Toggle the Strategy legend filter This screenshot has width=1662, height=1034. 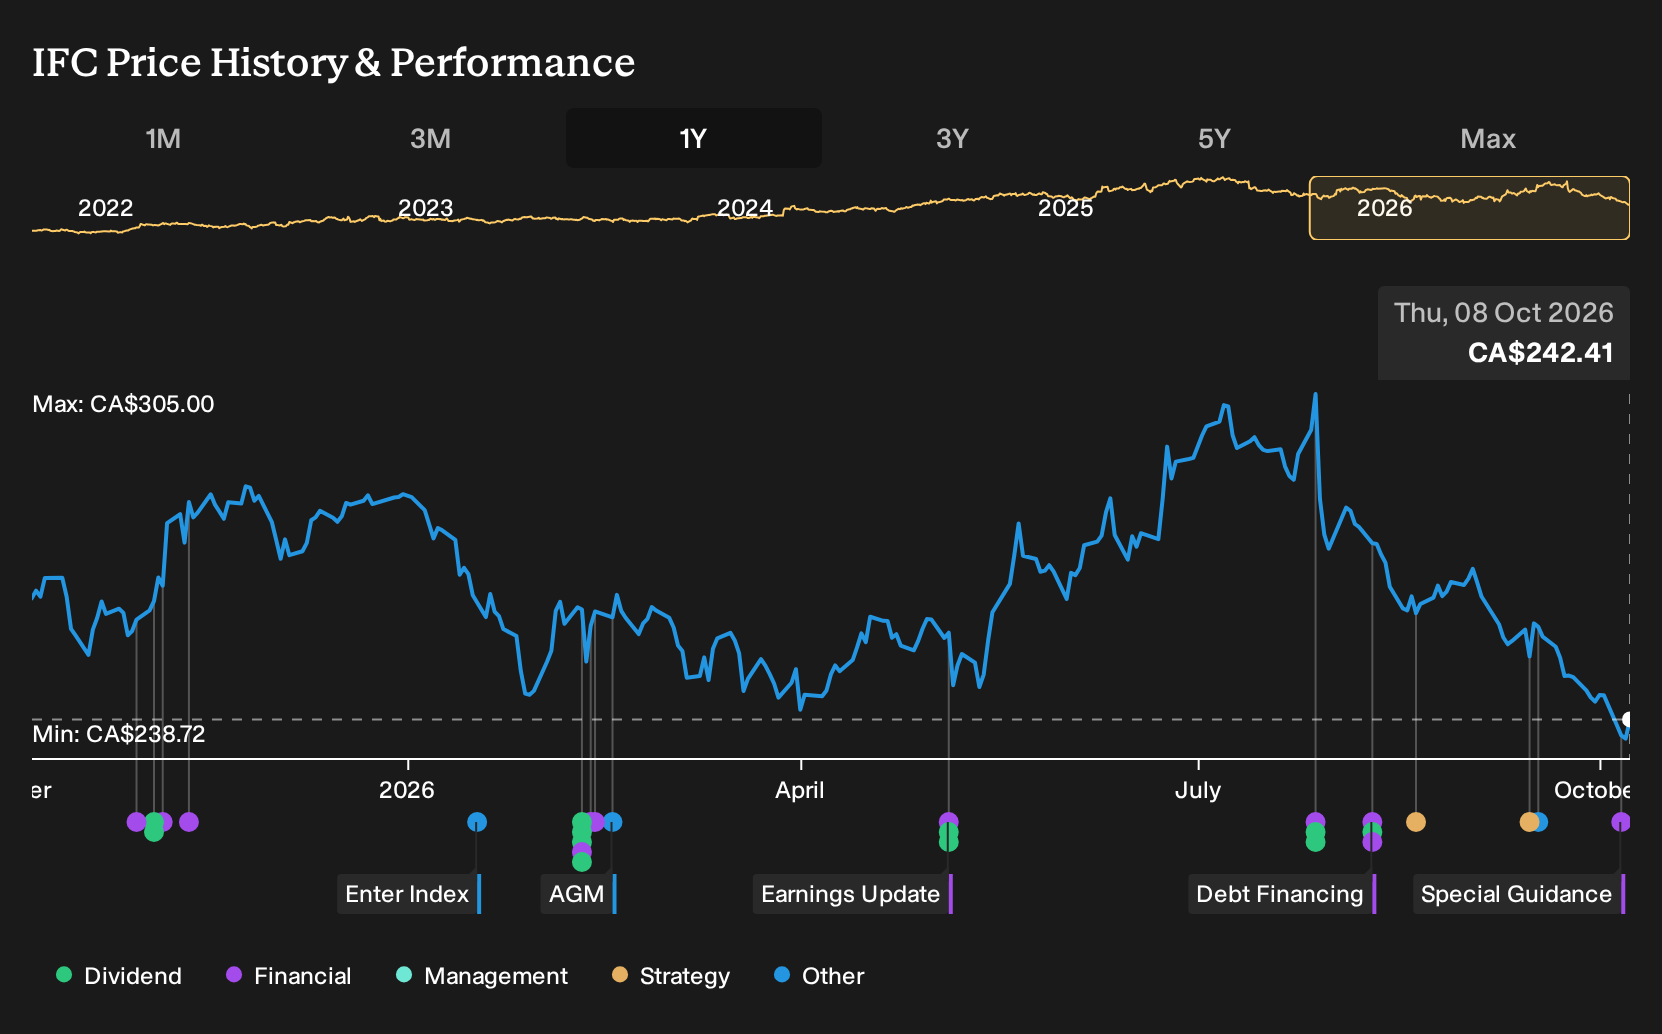click(671, 976)
